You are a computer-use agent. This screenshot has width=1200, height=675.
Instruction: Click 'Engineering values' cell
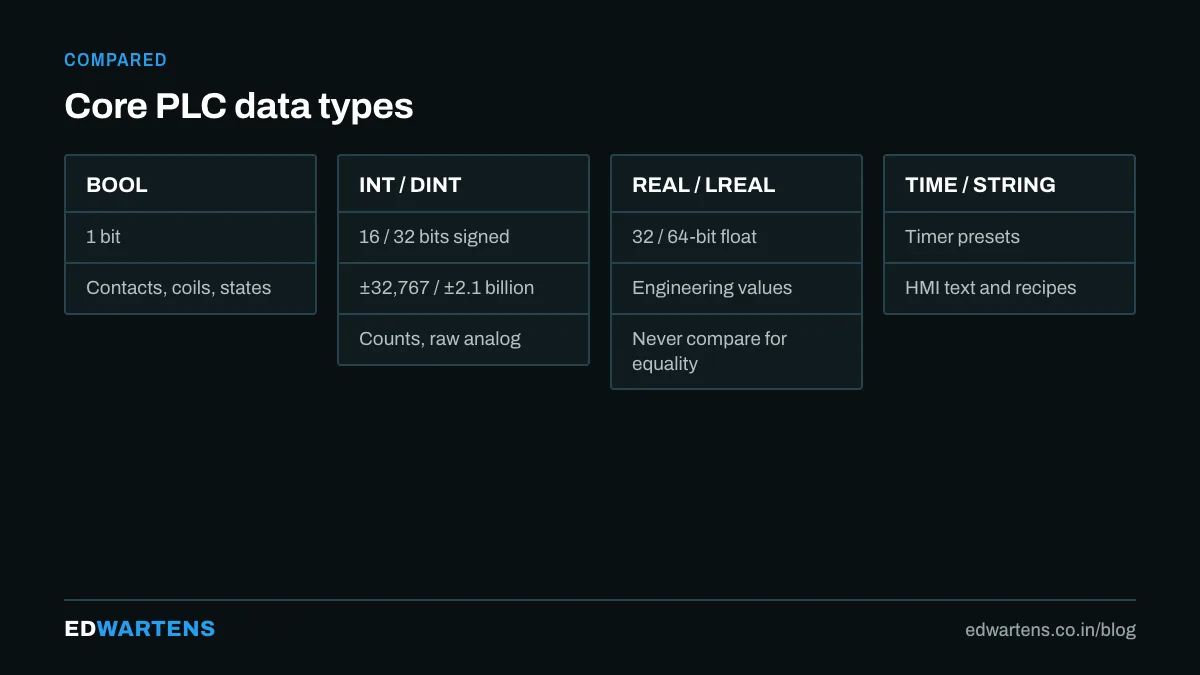(x=736, y=288)
